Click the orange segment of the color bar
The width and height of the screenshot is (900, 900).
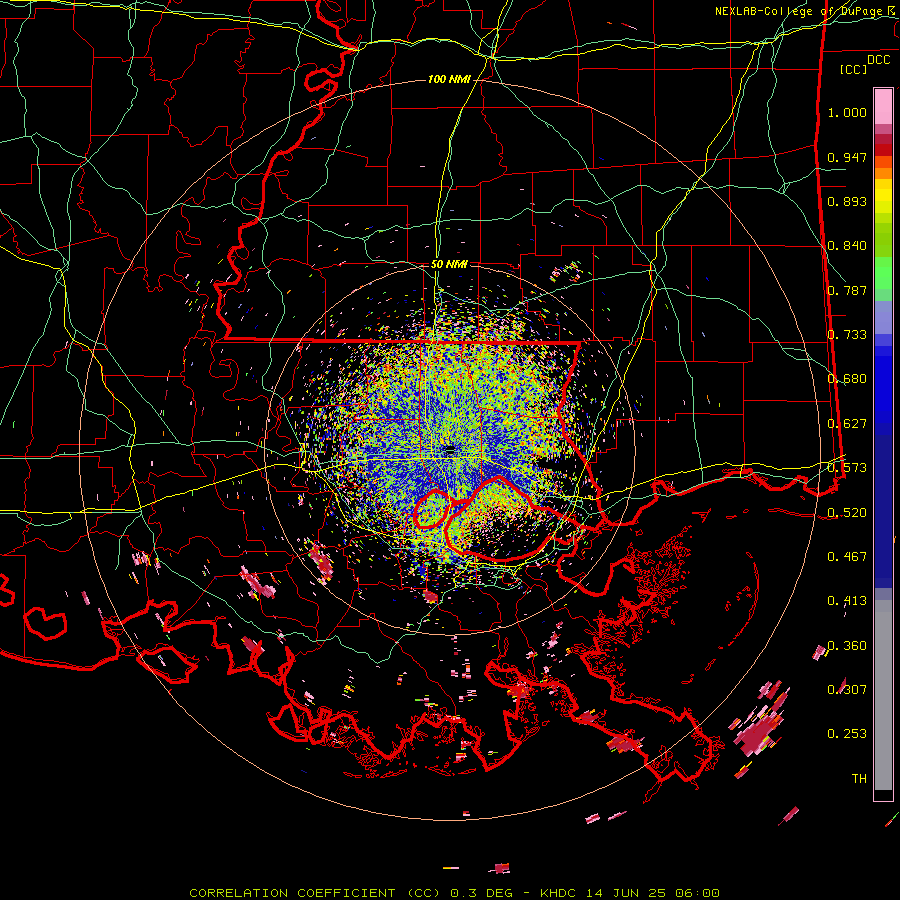pos(883,168)
